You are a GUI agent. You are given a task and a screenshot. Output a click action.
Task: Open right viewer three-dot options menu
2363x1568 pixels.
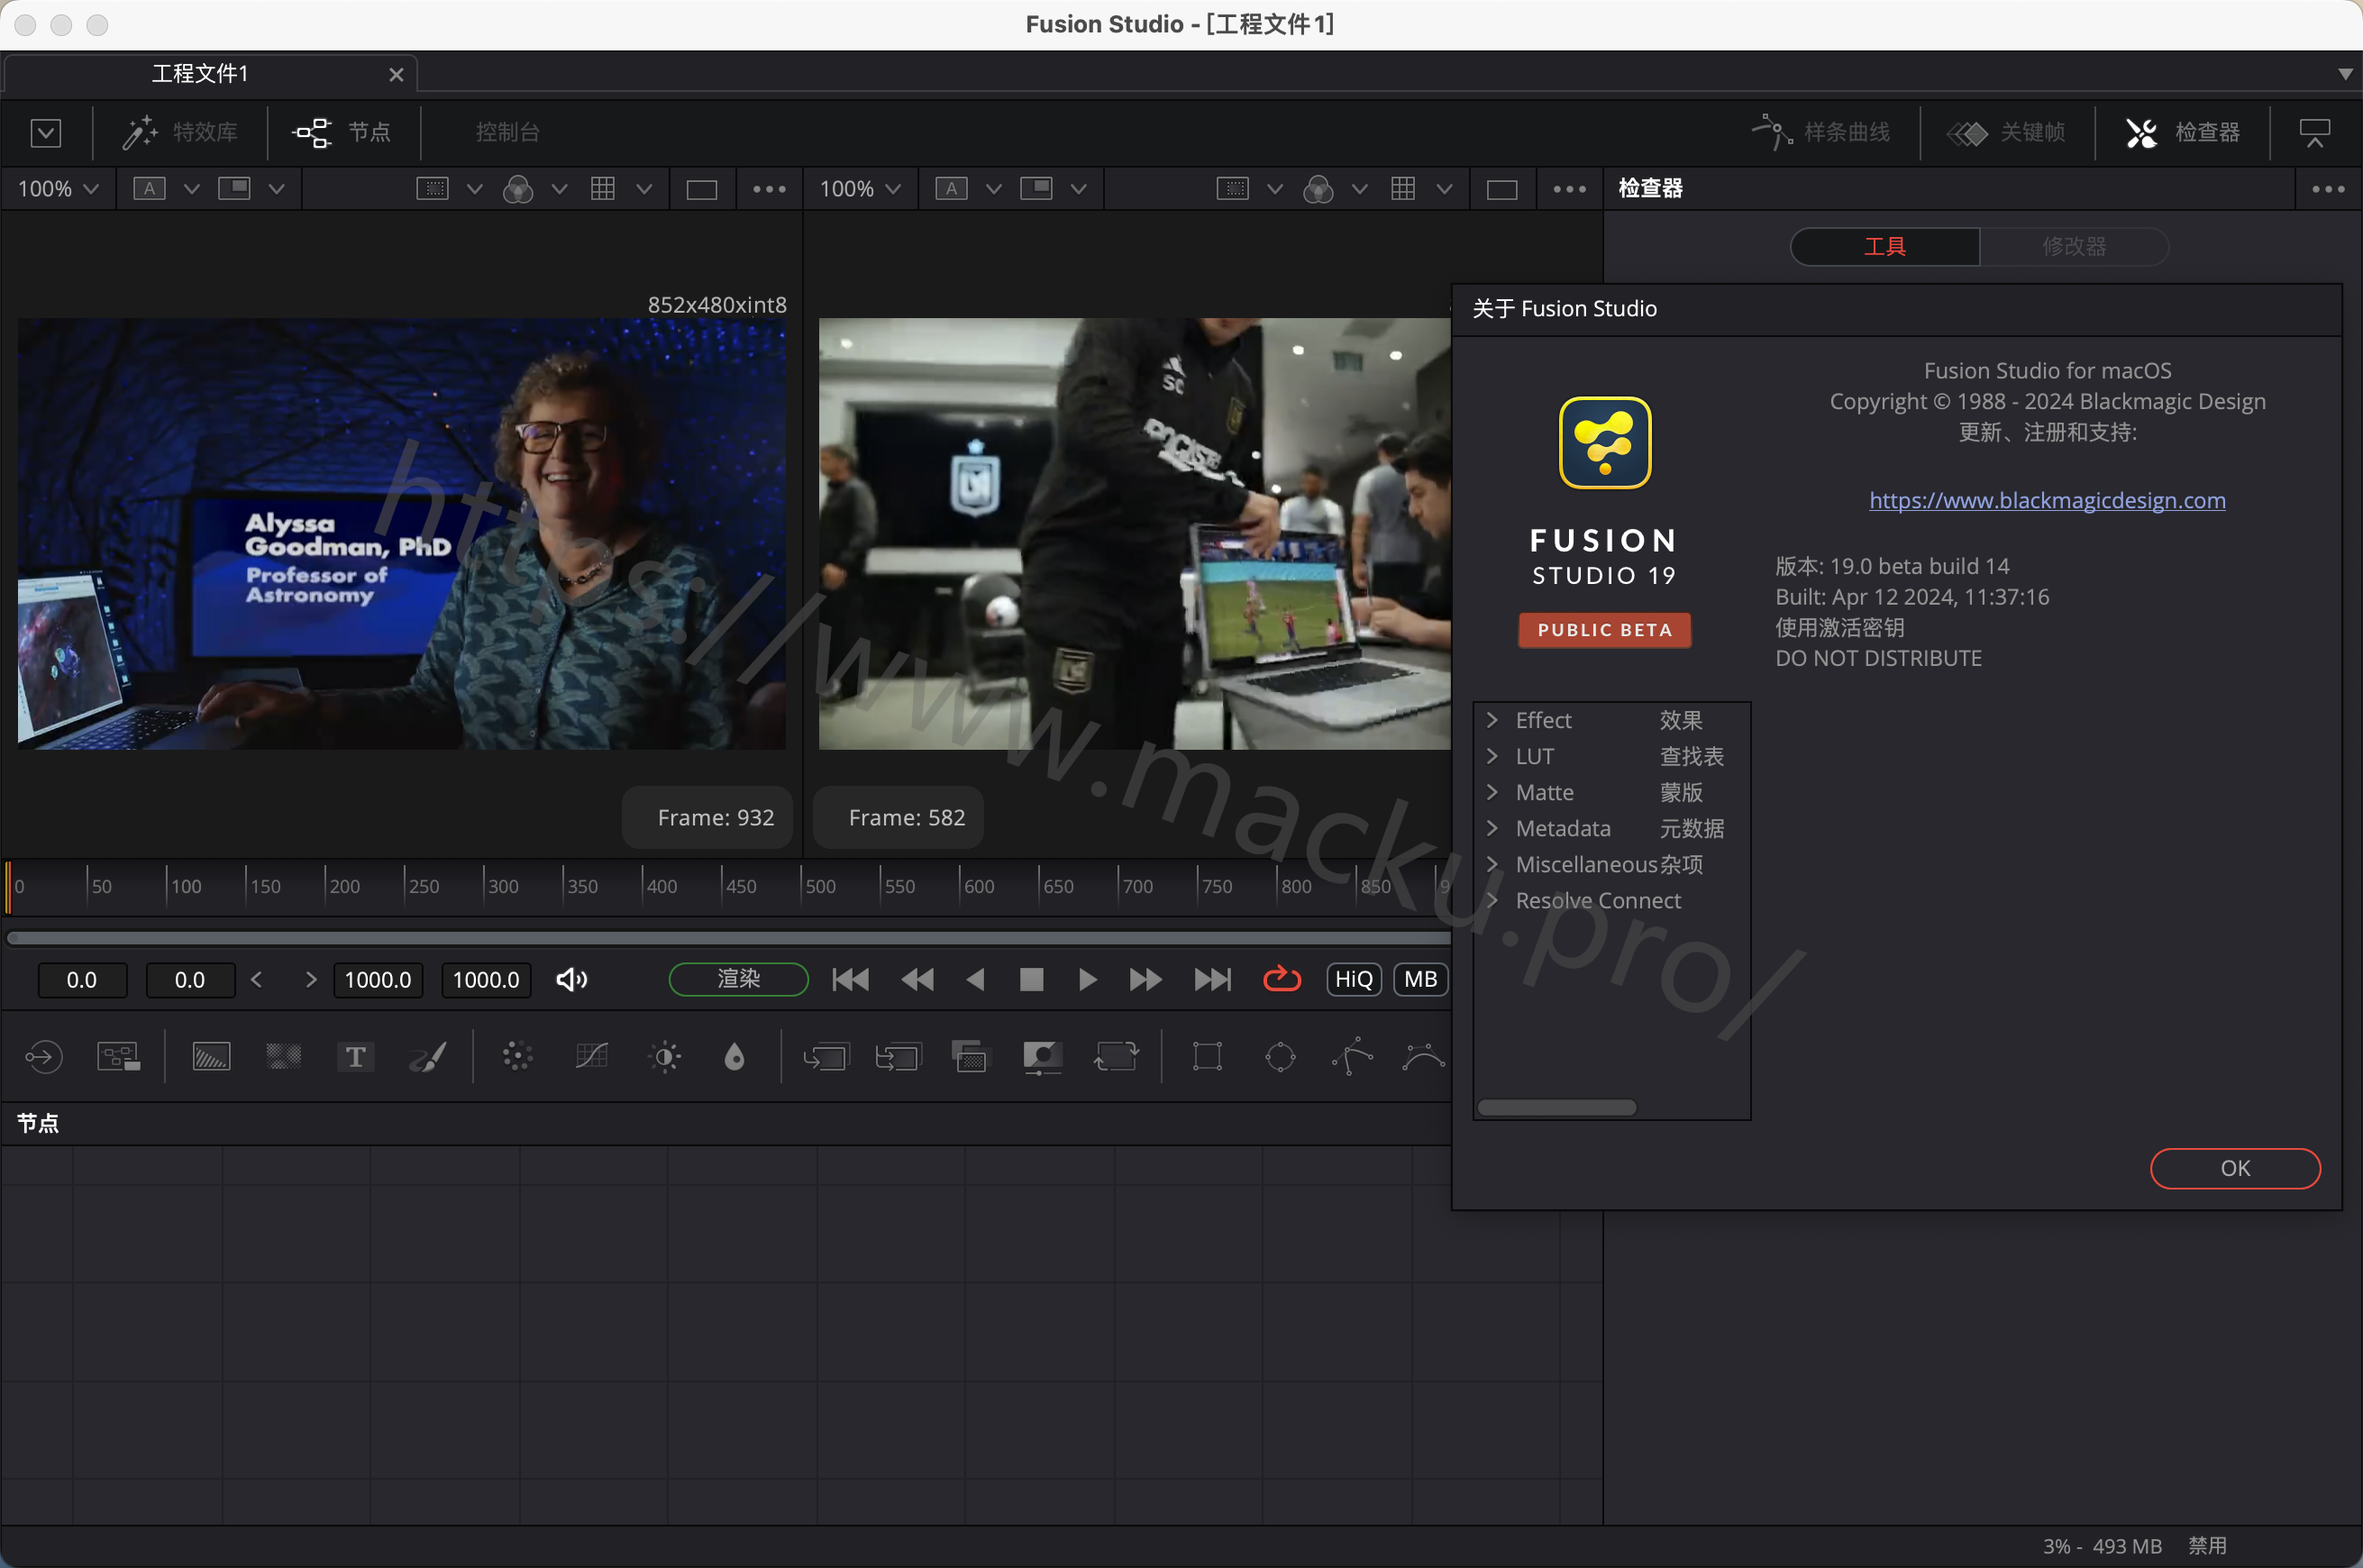click(x=1570, y=189)
